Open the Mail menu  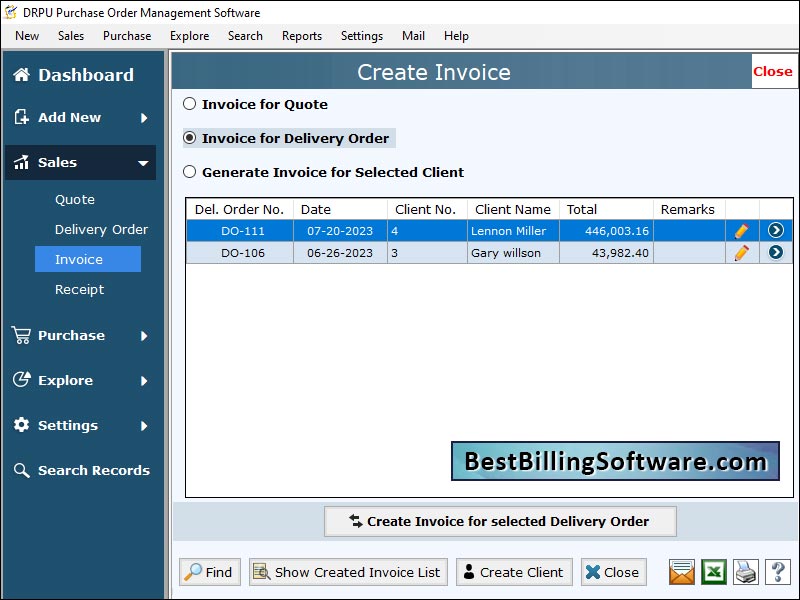coord(412,35)
